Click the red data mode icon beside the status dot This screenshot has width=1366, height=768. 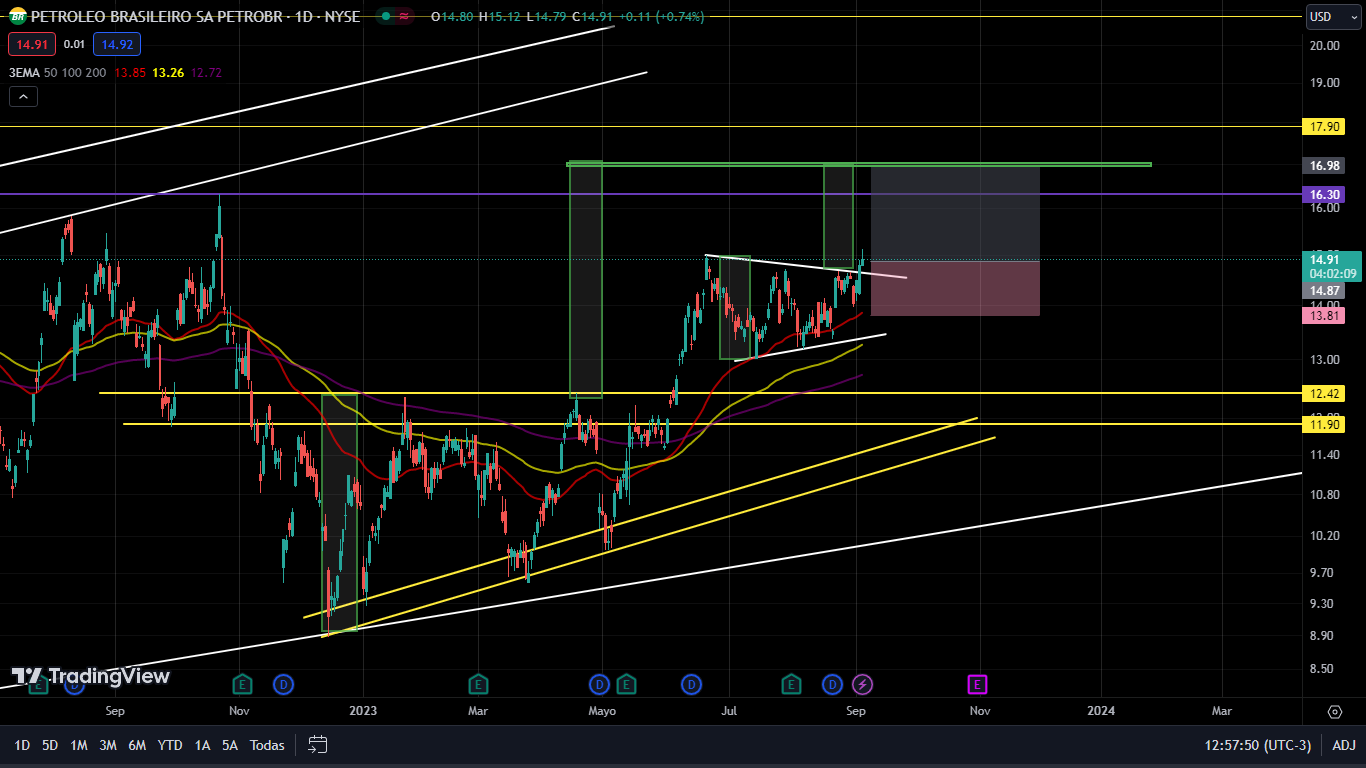pos(404,17)
